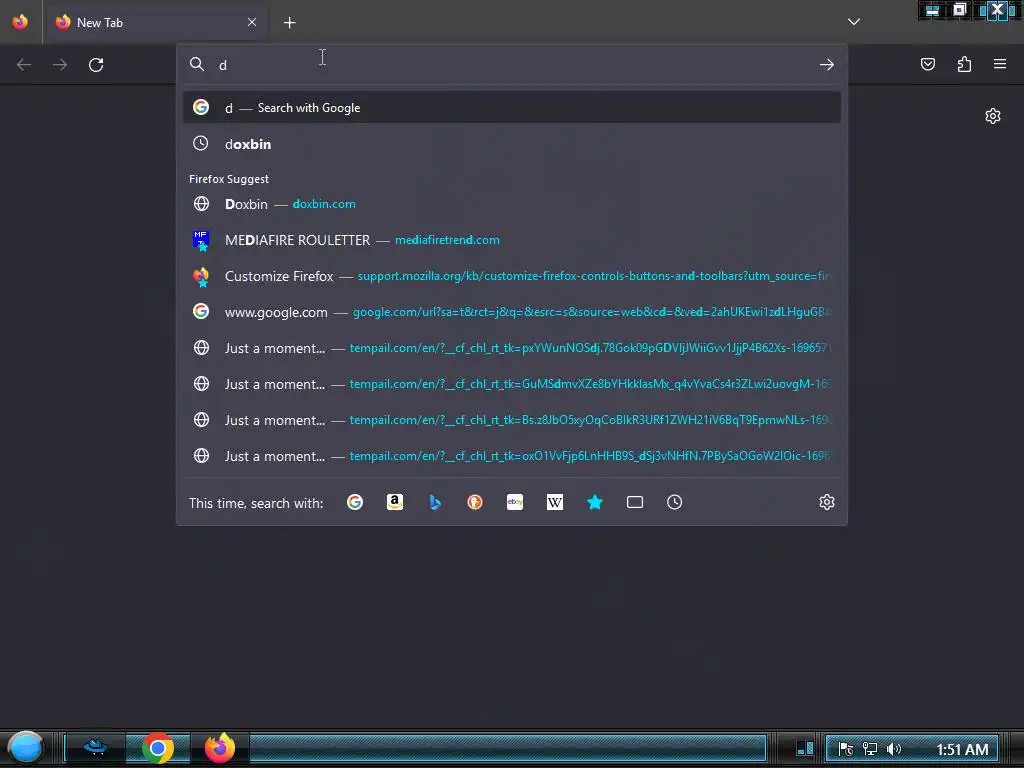
Task: Open the Firefox application menu hamburger
Action: pos(1000,64)
